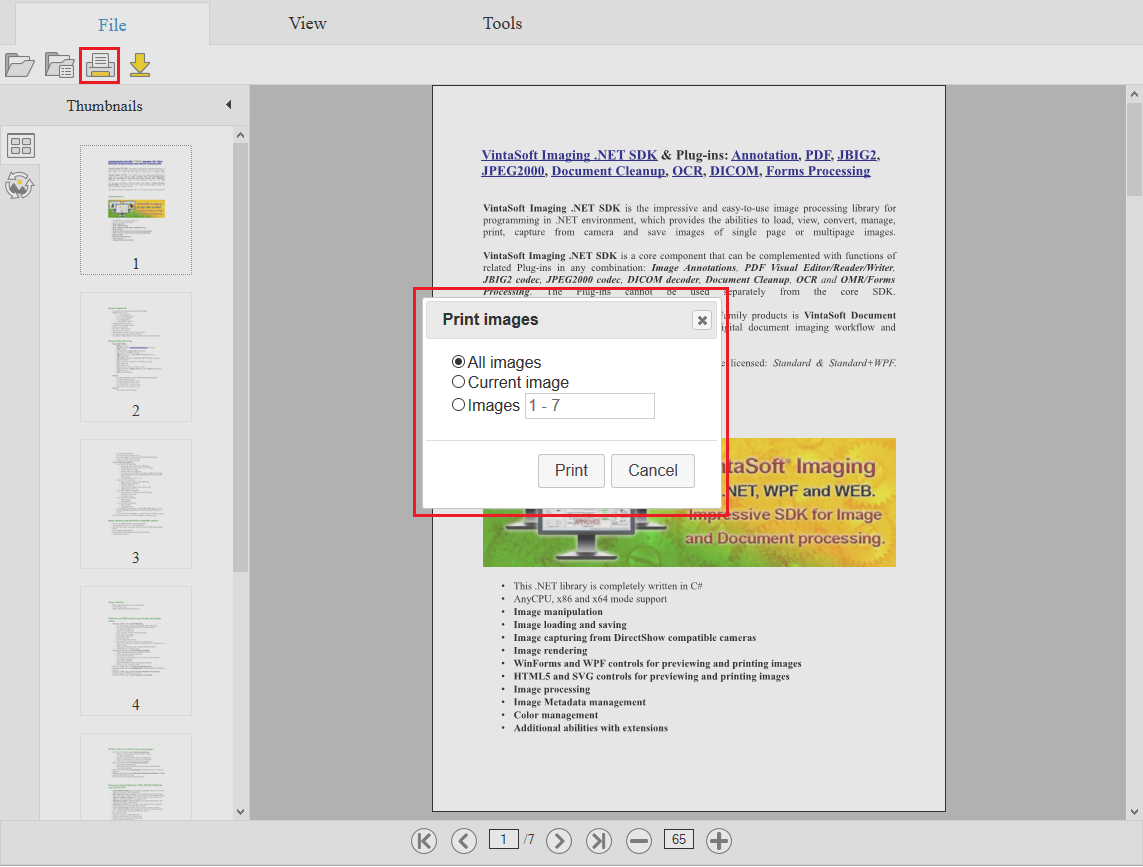Click the 'Image manipulation' bullet text

pos(558,612)
